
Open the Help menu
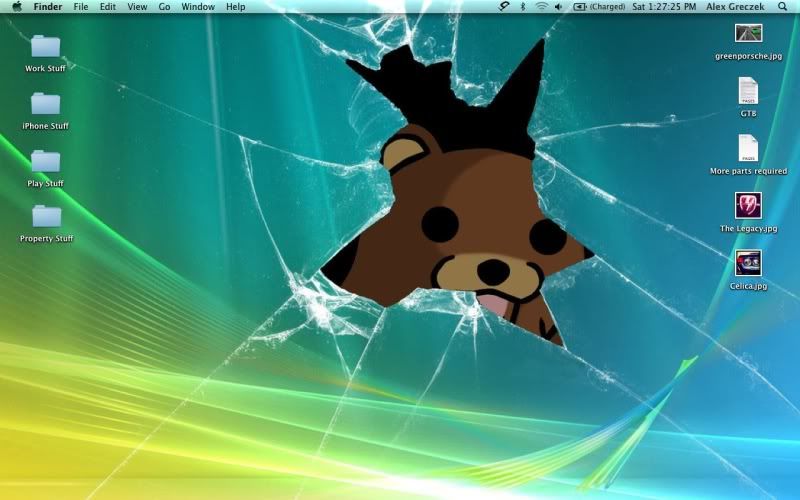[236, 7]
